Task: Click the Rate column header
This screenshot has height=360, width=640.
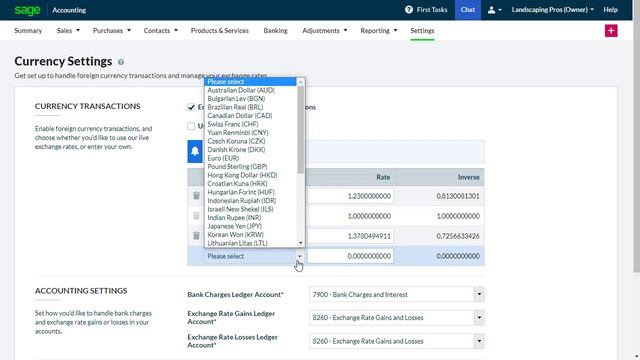Action: tap(383, 177)
